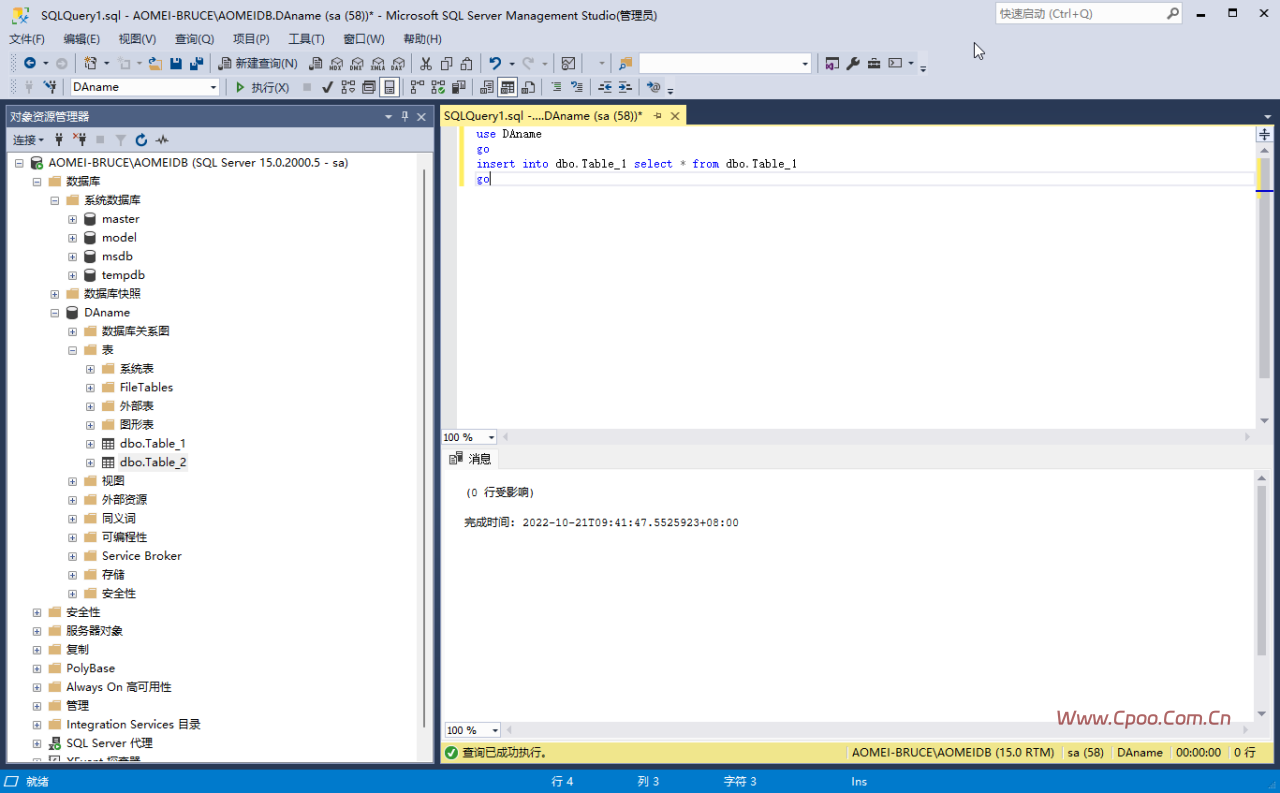Open the 文件(F) menu
1280x793 pixels.
point(27,39)
